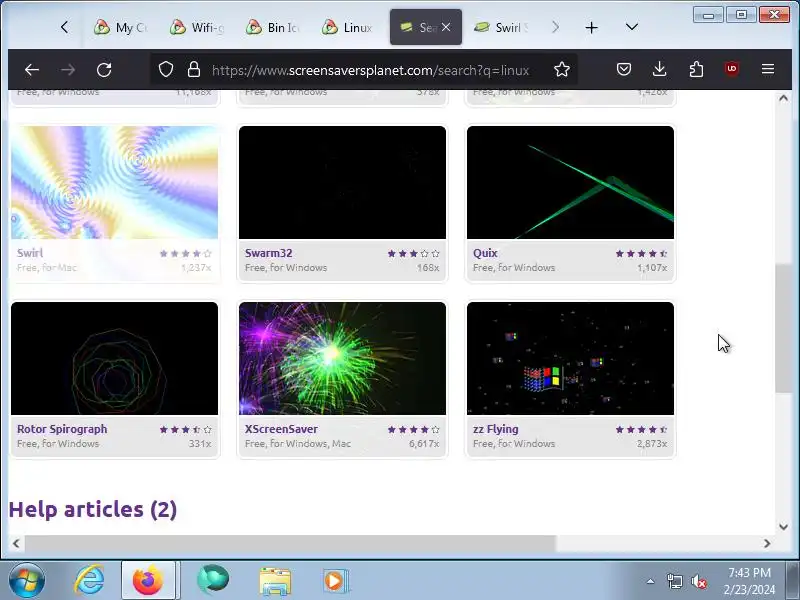The image size is (800, 600).
Task: Click the Rotor Spirograph title link
Action: (62, 429)
